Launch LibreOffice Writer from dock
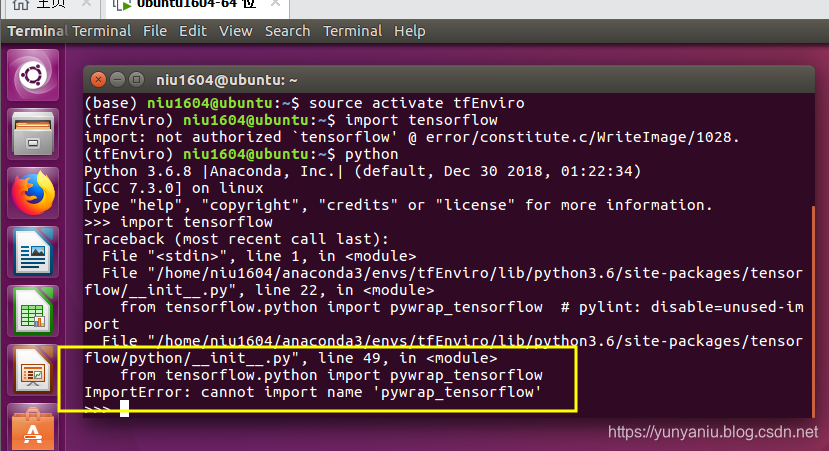The height and width of the screenshot is (451, 829). (33, 253)
